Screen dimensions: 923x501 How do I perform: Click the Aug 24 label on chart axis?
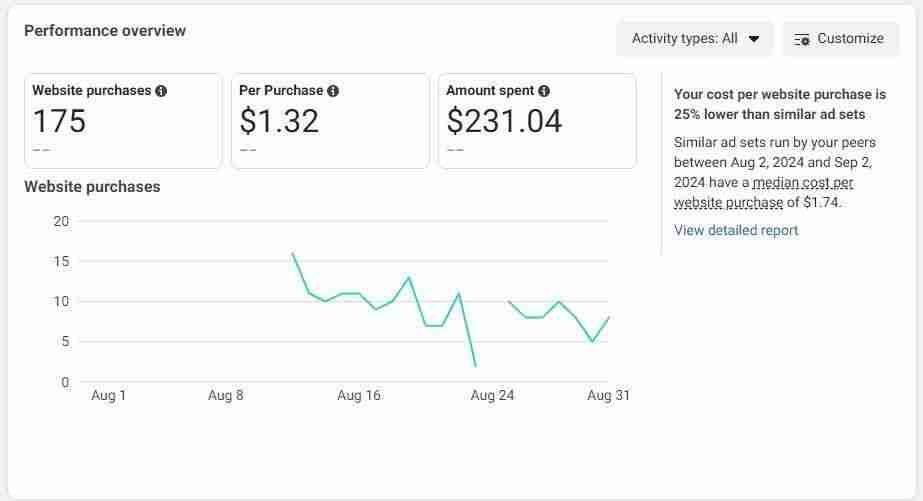click(x=492, y=396)
